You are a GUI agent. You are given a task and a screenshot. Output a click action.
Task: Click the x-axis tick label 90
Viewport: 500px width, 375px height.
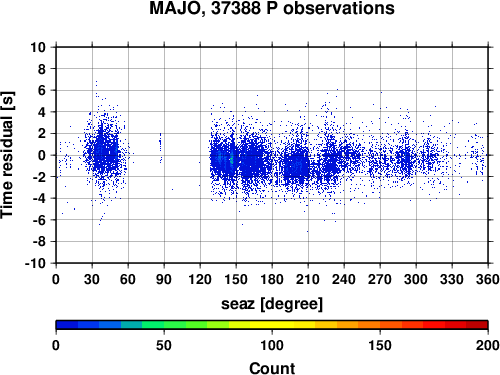coord(164,279)
